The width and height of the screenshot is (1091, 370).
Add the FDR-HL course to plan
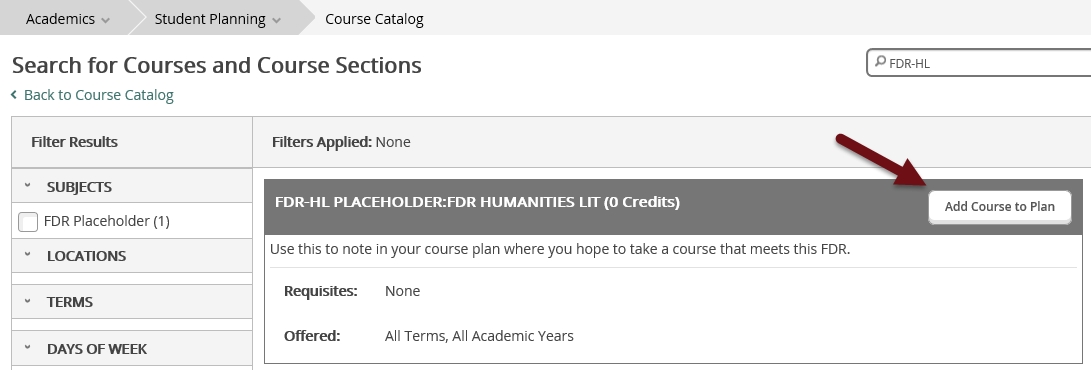point(999,207)
